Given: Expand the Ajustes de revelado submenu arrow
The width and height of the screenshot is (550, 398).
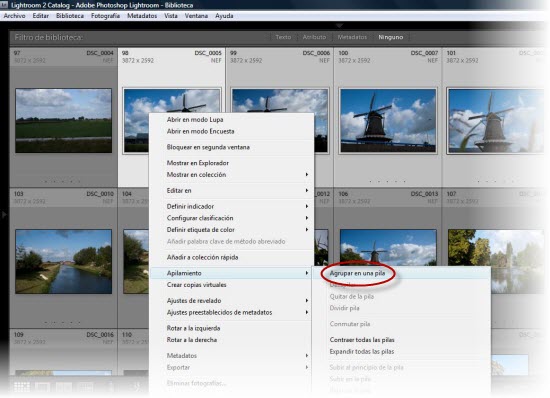Looking at the screenshot, I should click(x=307, y=301).
